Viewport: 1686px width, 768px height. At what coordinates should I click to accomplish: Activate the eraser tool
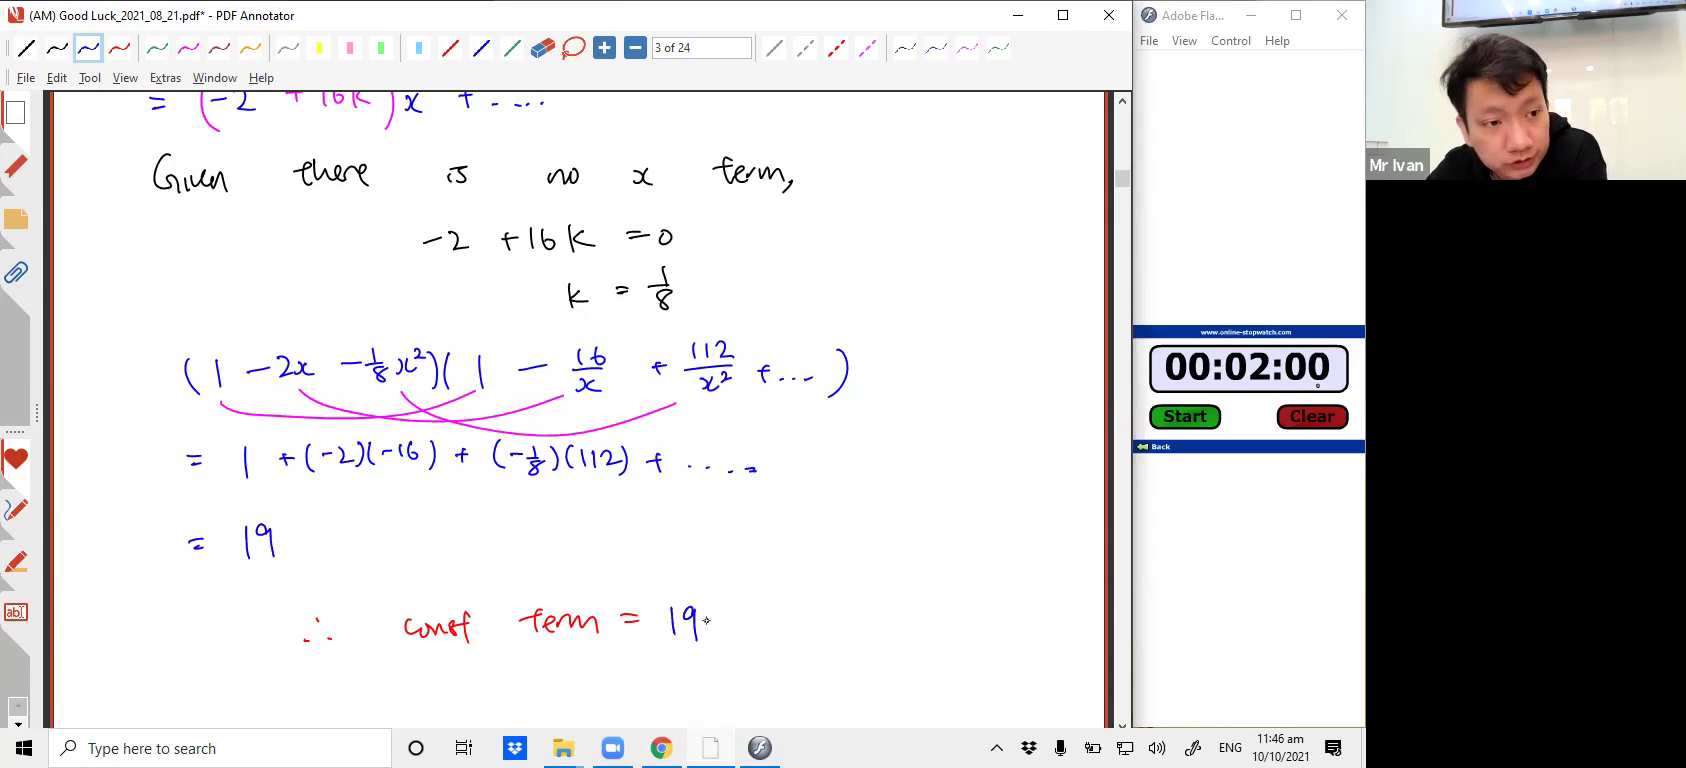pyautogui.click(x=543, y=48)
